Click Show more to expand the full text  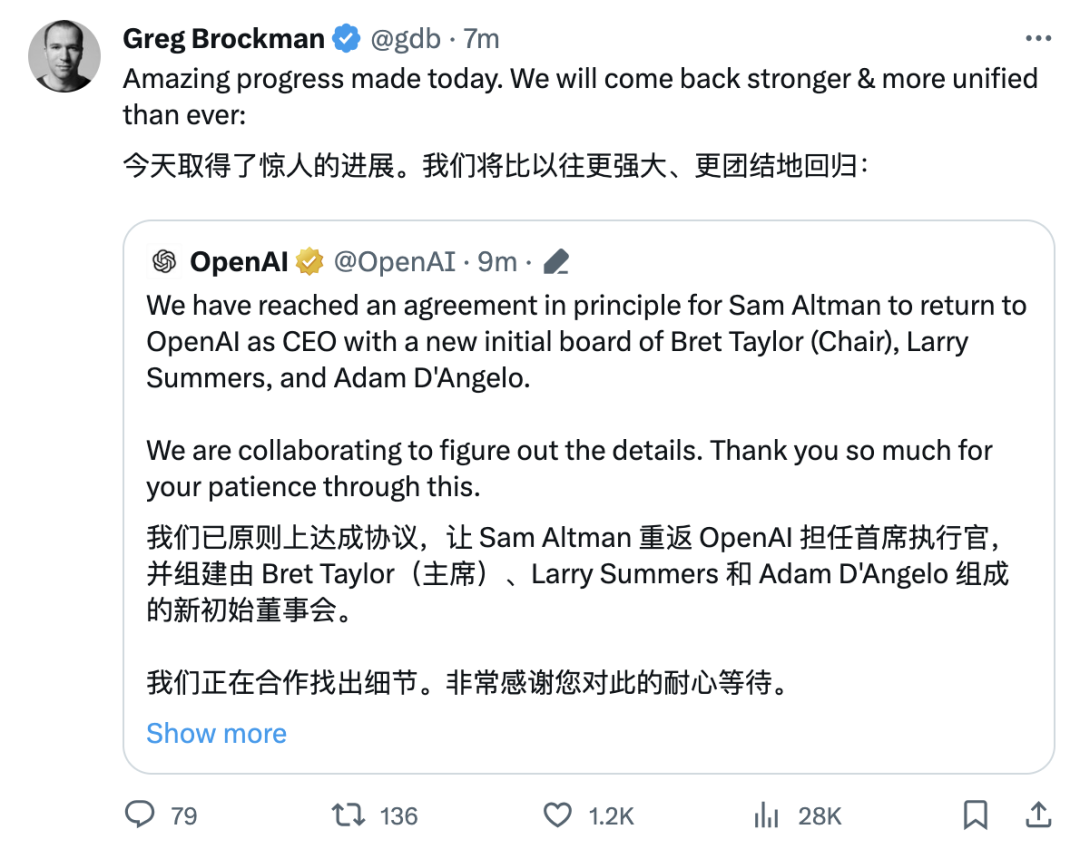(216, 733)
